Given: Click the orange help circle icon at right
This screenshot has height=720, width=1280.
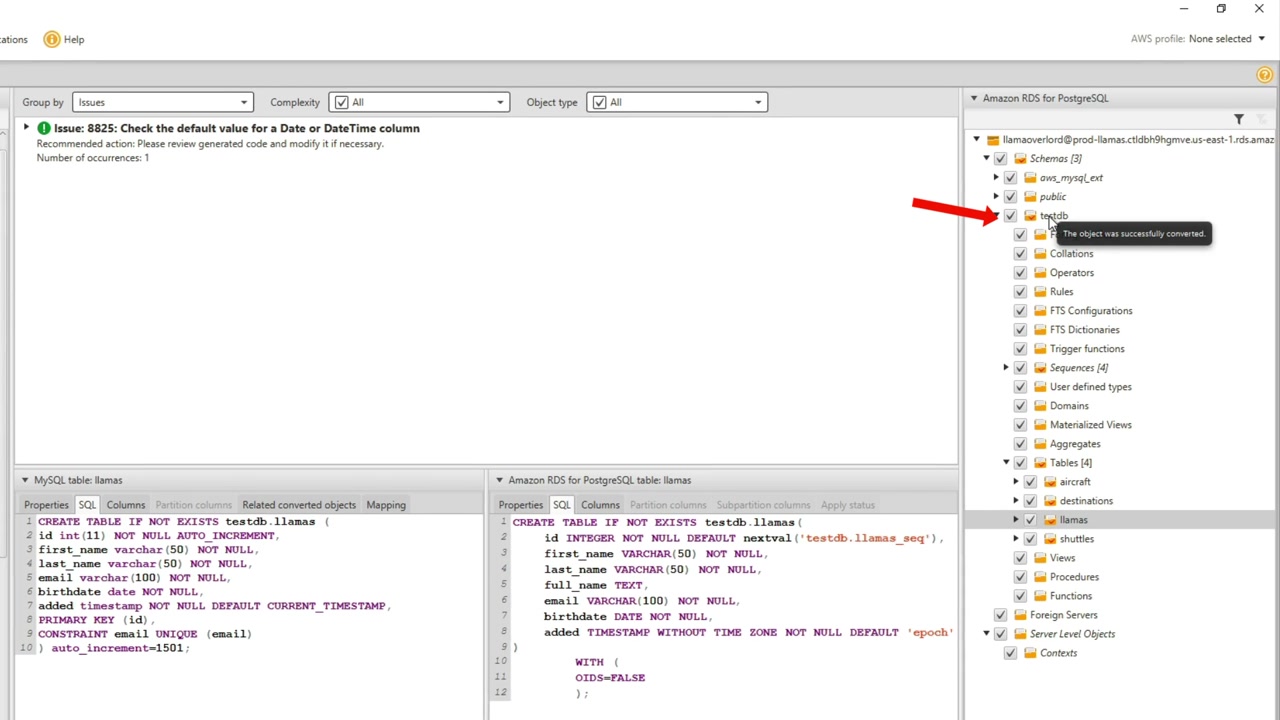Looking at the screenshot, I should (1264, 75).
